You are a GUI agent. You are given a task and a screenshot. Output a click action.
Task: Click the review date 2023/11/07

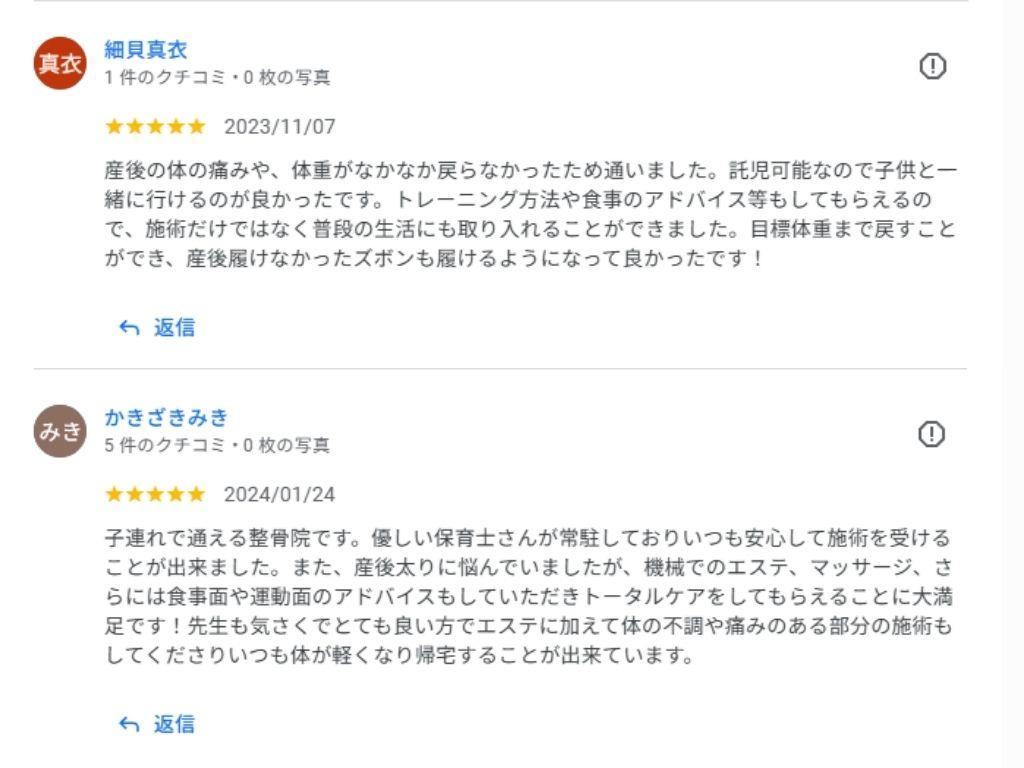coord(279,127)
